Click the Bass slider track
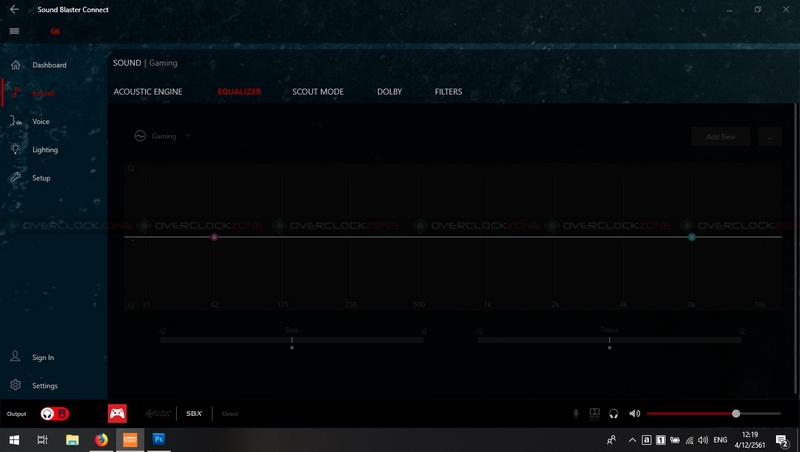Image resolution: width=800 pixels, height=452 pixels. [292, 340]
